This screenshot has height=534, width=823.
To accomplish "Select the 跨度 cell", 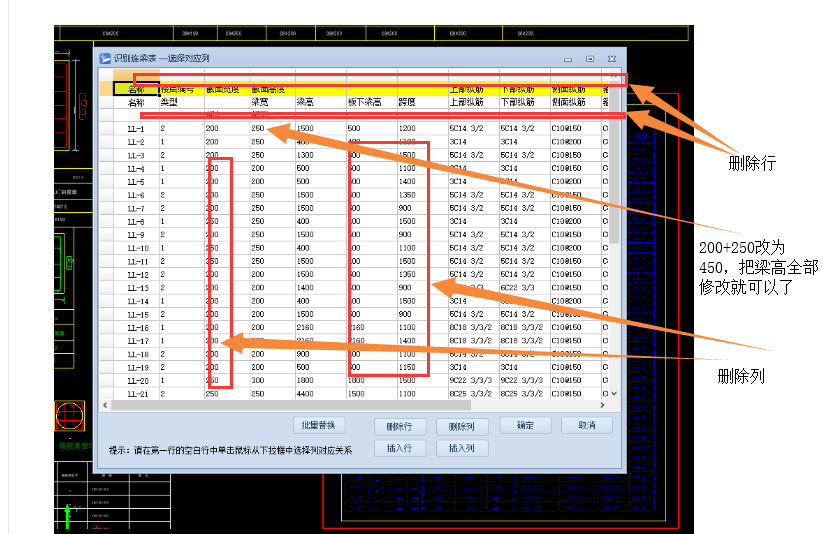I will (x=423, y=102).
